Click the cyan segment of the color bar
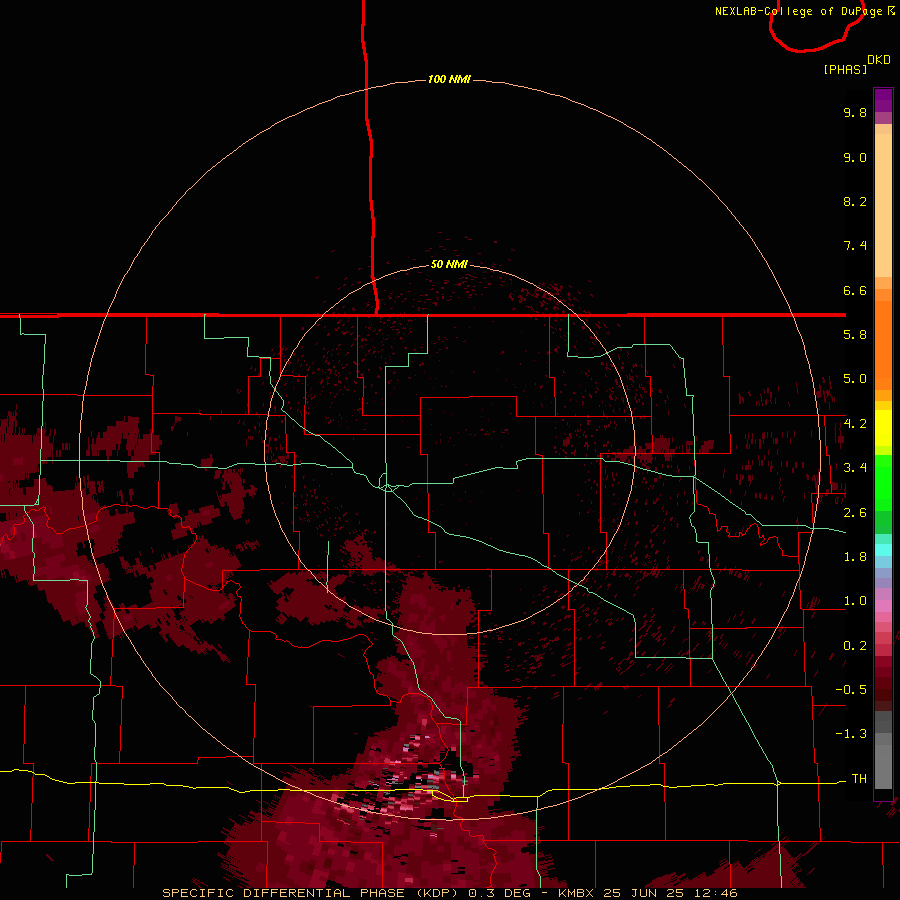 click(x=883, y=550)
